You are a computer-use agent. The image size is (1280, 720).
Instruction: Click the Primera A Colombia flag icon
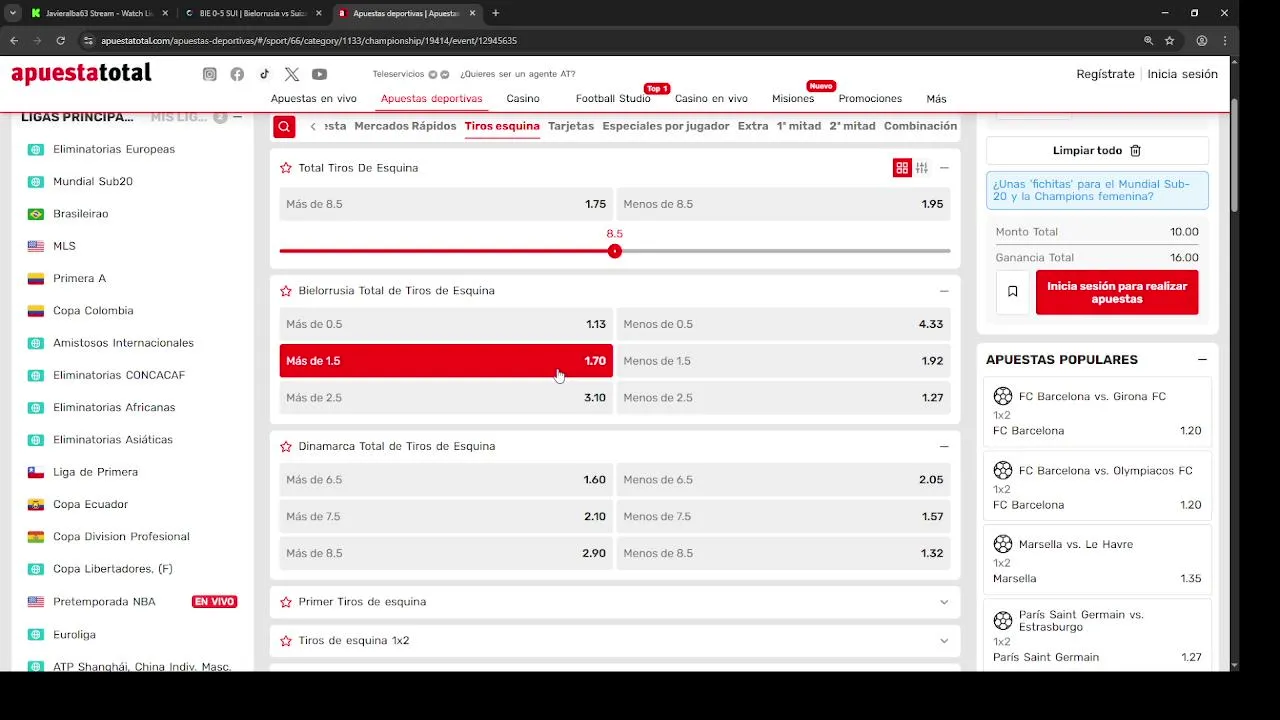(x=36, y=278)
